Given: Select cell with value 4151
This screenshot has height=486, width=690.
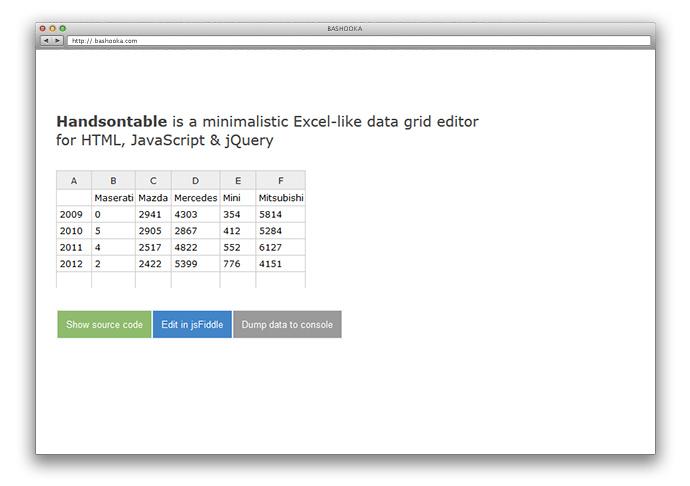Looking at the screenshot, I should pos(280,264).
